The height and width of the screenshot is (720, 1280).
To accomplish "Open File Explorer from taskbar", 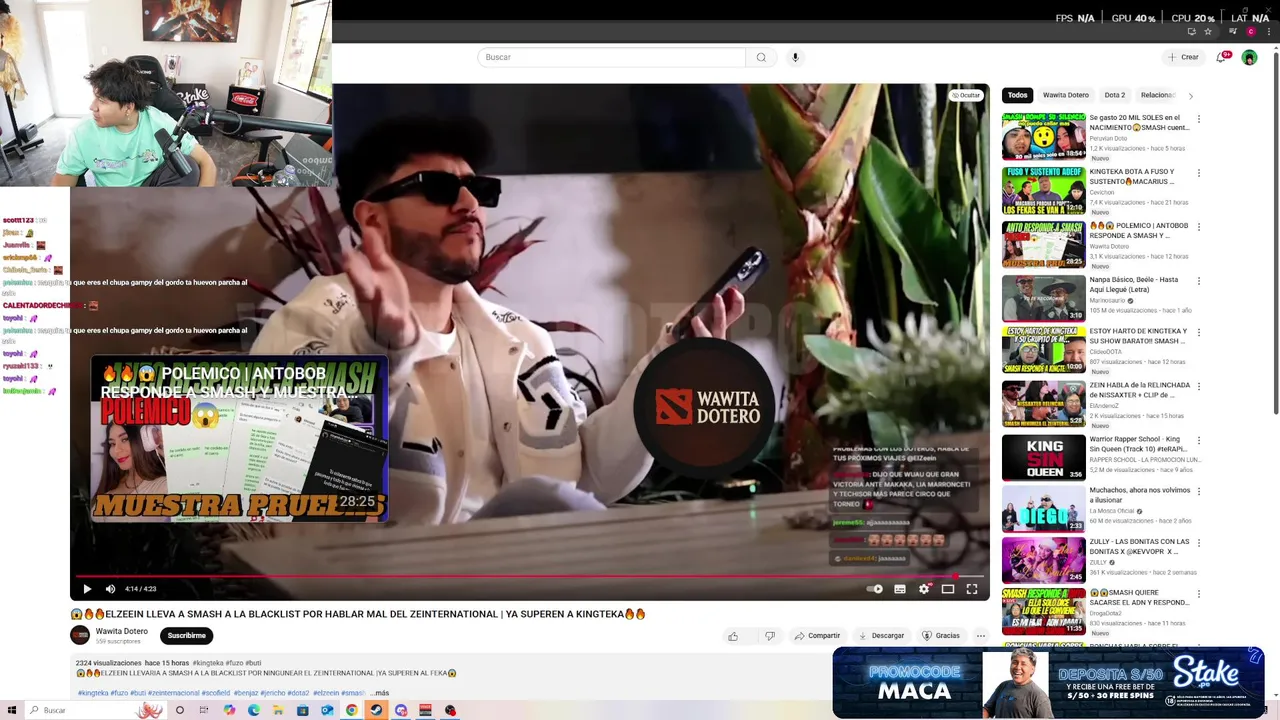I will tap(278, 710).
